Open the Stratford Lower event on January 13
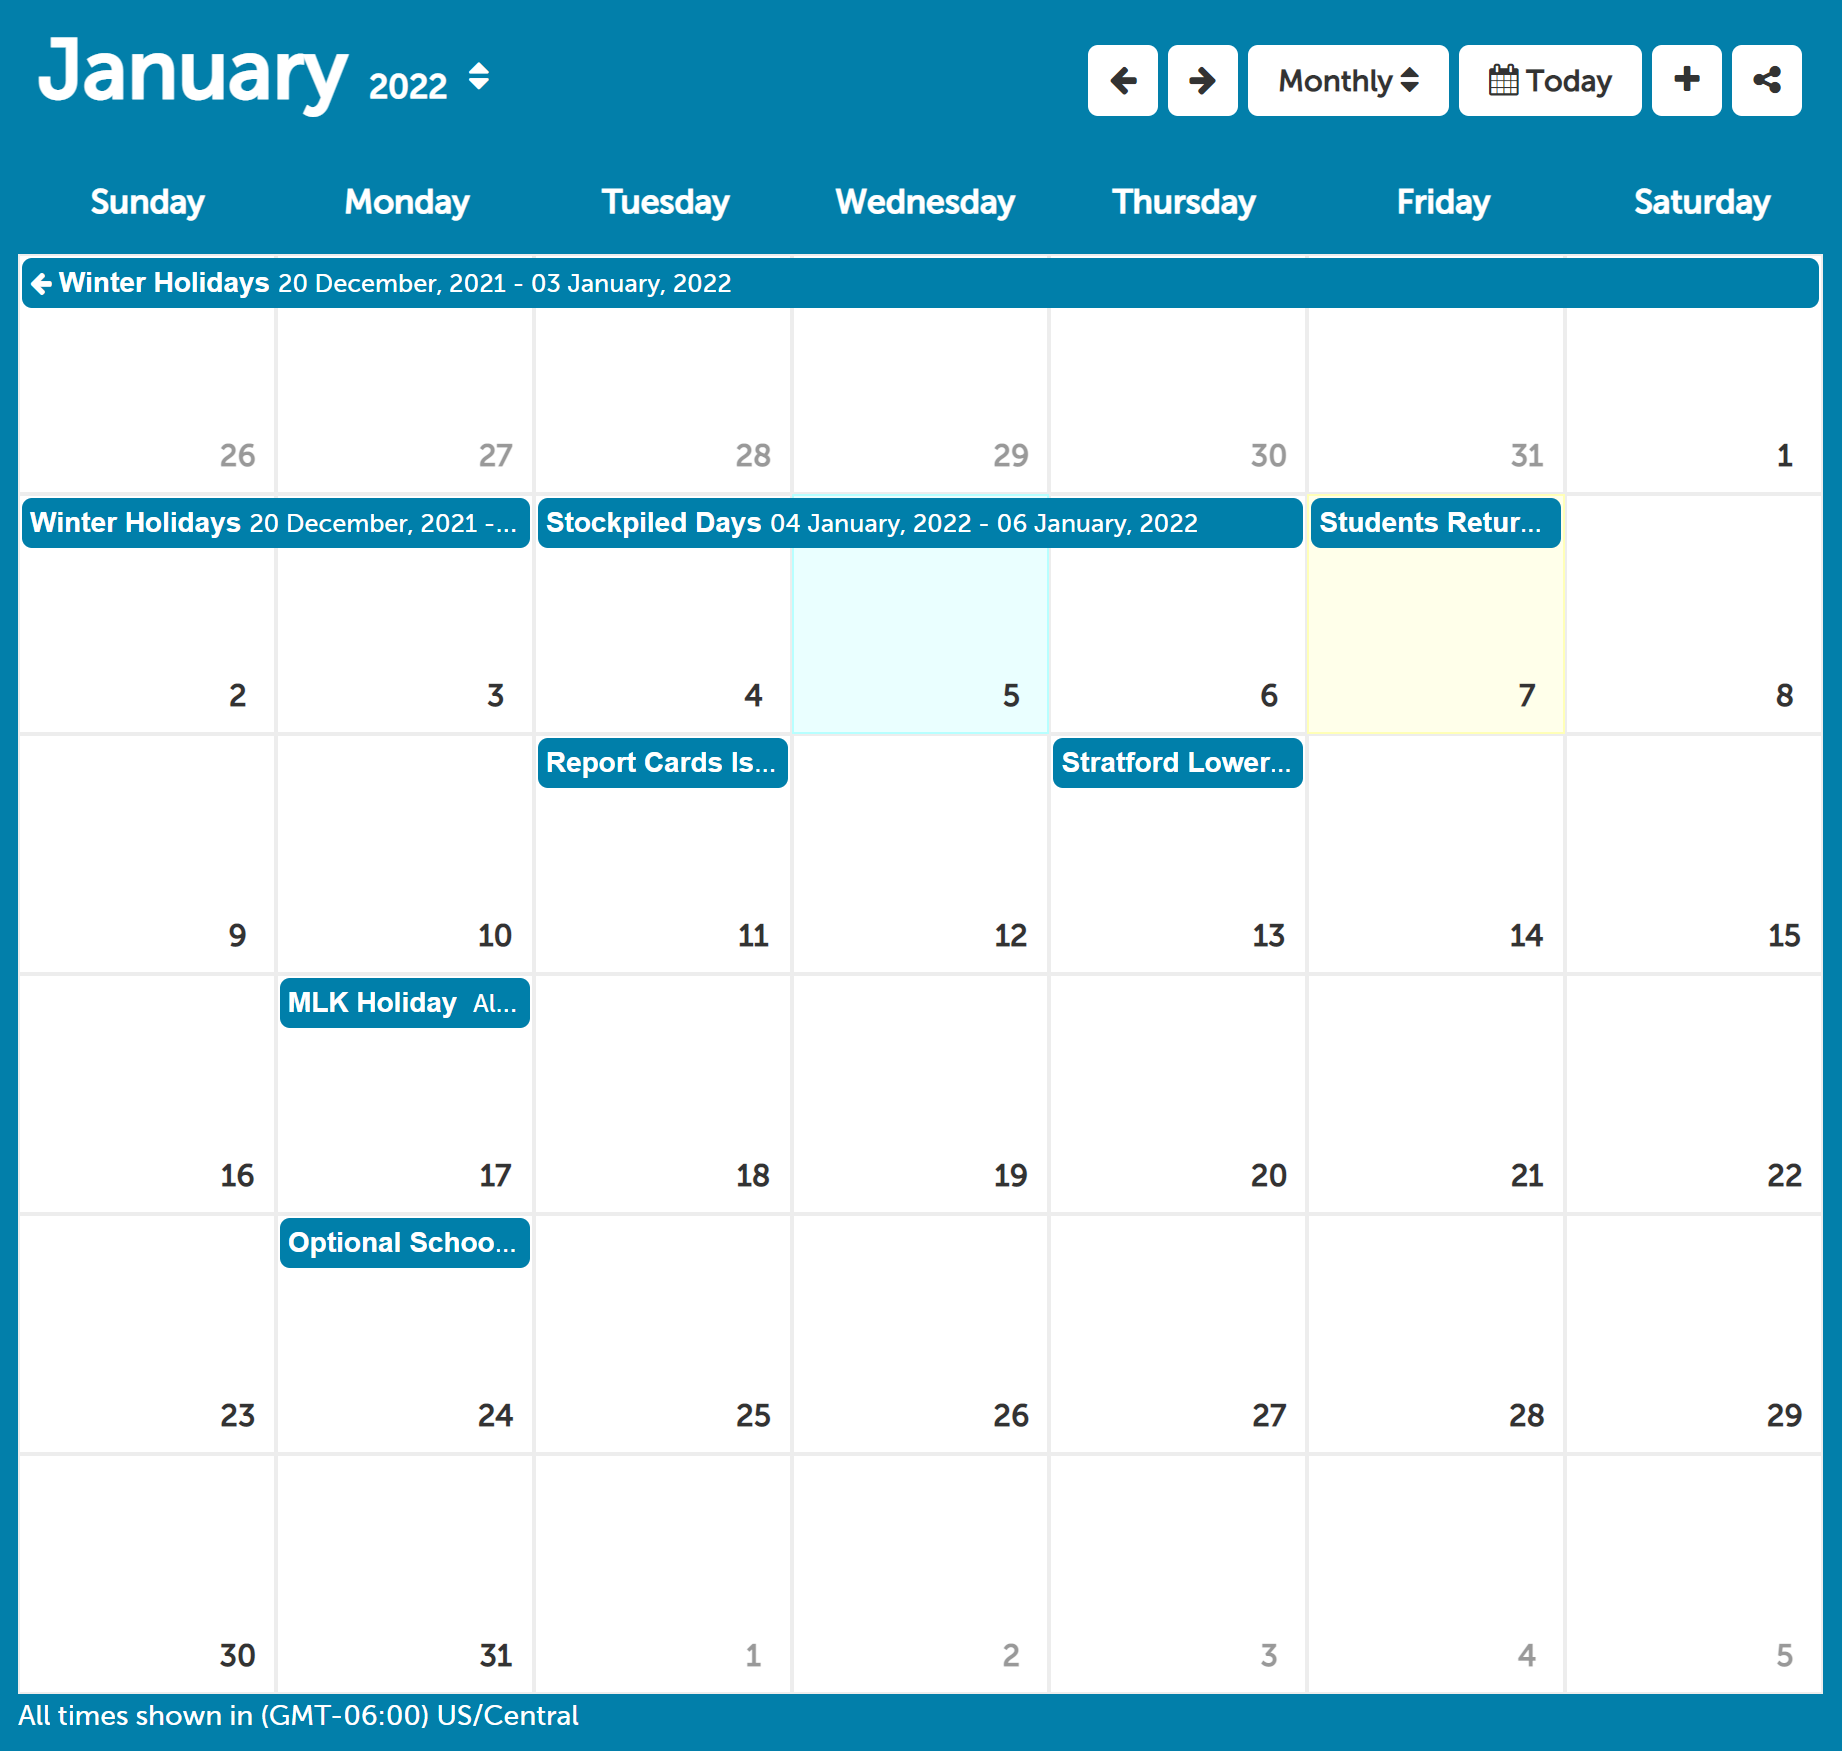Viewport: 1842px width, 1751px height. tap(1177, 763)
